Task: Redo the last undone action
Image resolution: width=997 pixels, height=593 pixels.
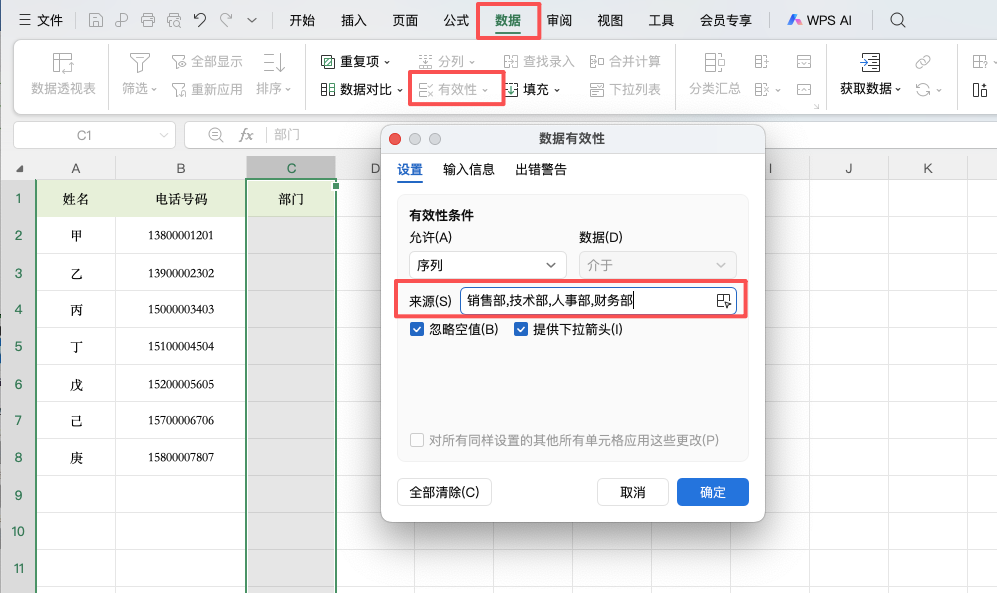Action: click(x=226, y=20)
